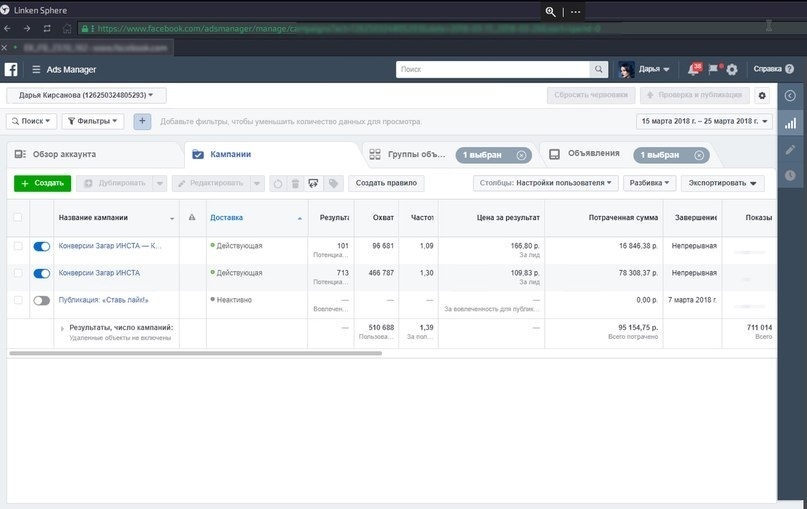
Task: Click the pencil edit icon in sidebar
Action: click(790, 150)
